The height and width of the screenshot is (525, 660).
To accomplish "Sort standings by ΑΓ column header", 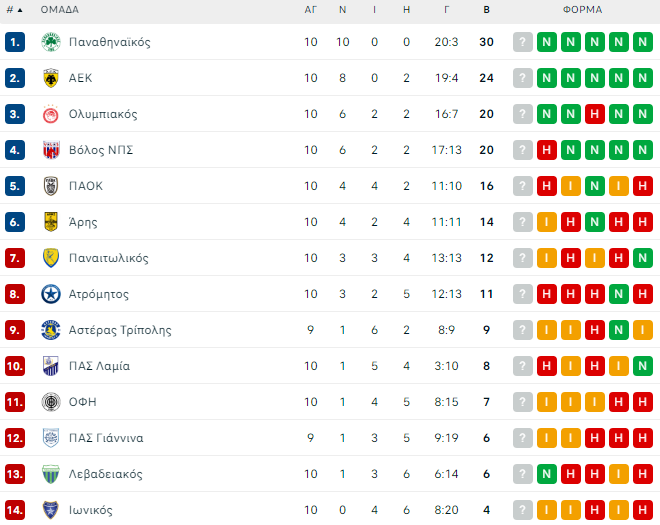I will (311, 10).
